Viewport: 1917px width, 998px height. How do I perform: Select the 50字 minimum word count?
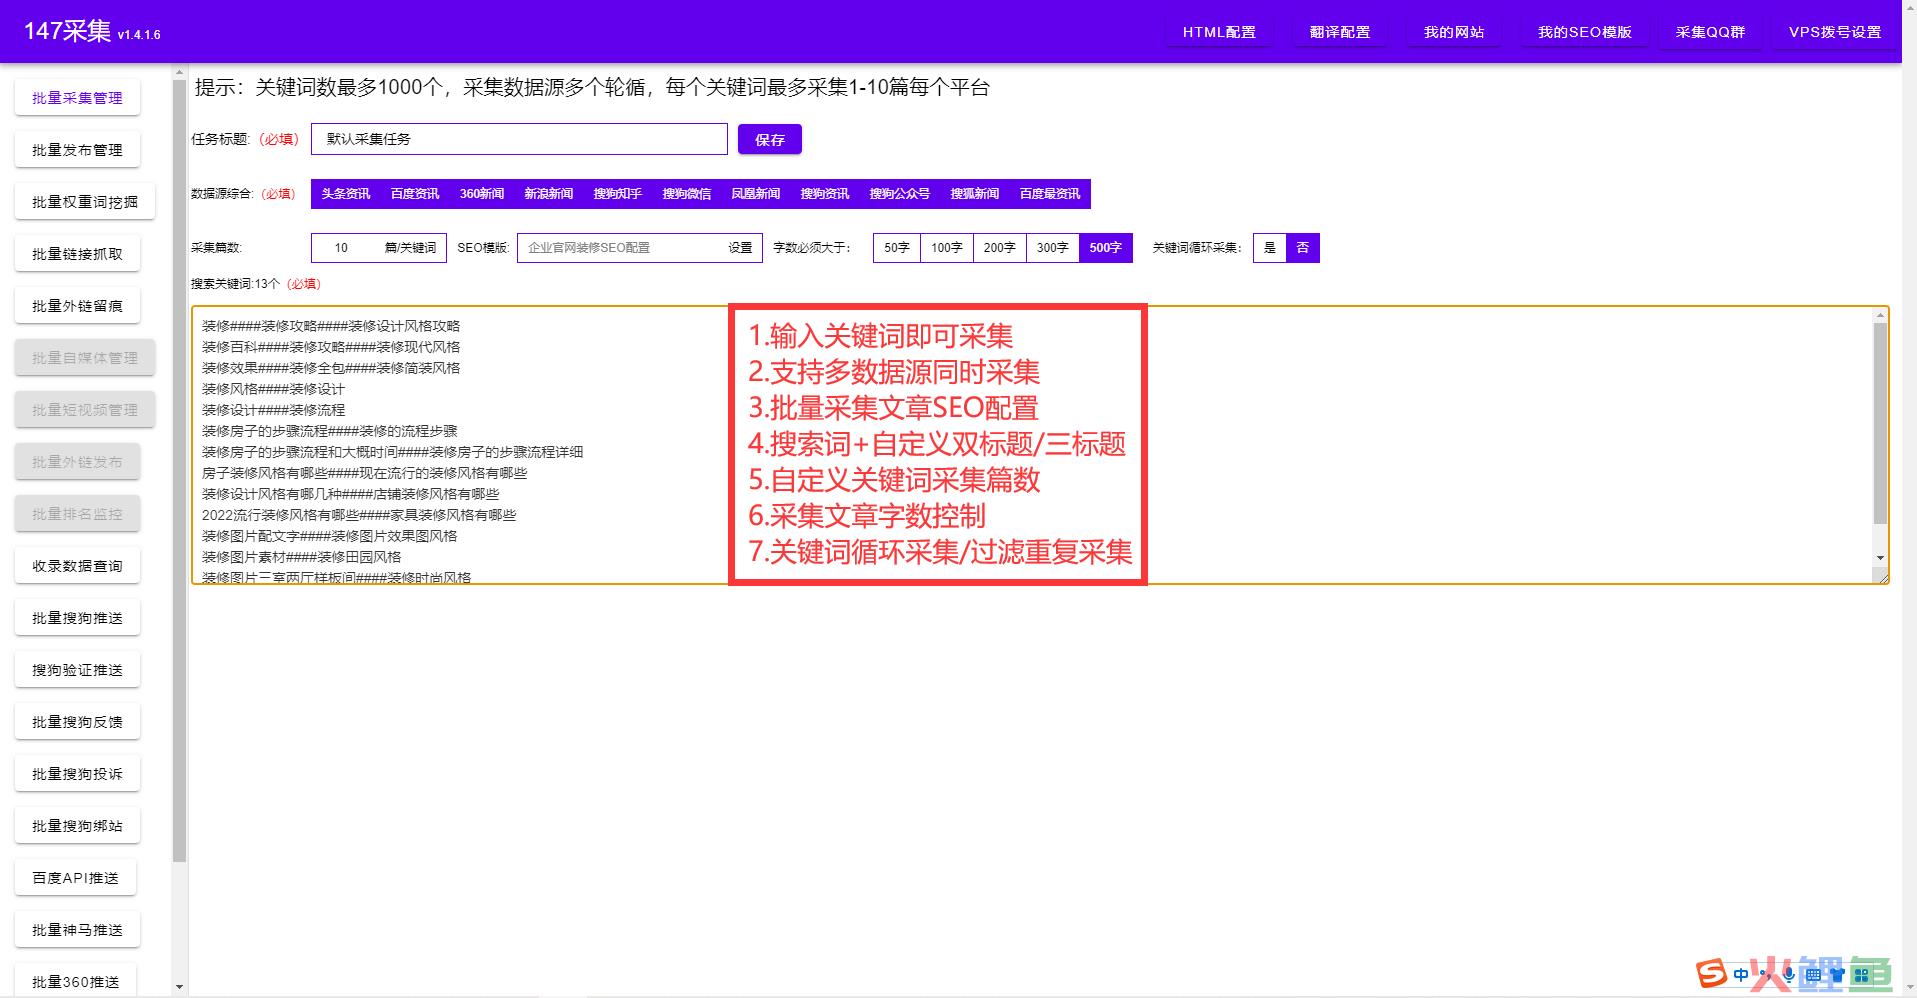897,248
